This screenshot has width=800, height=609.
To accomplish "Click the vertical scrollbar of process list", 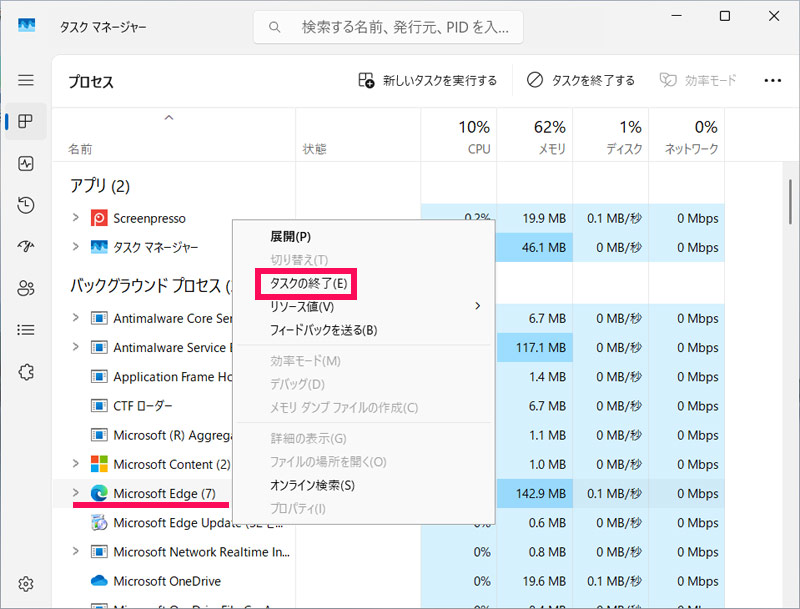I will coord(790,202).
